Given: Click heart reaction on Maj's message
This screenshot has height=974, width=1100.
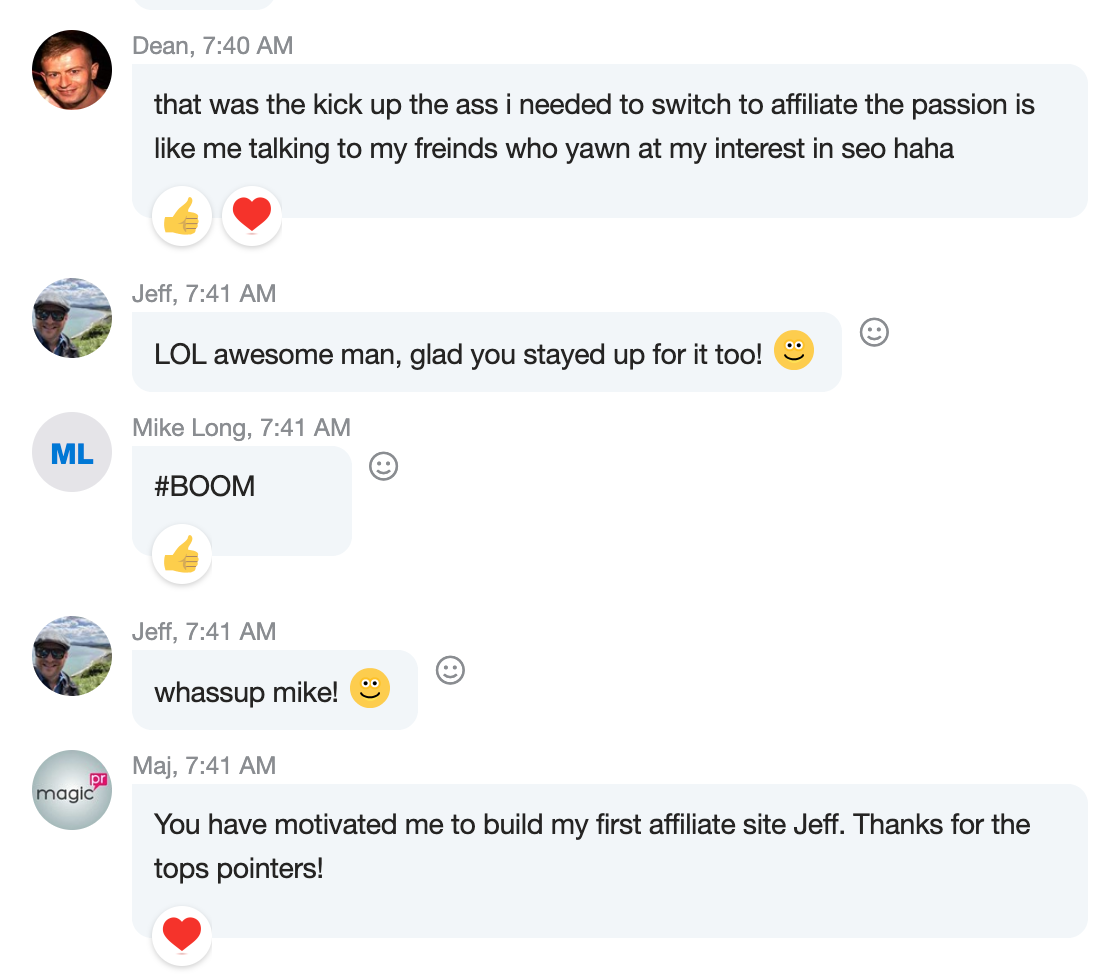Looking at the screenshot, I should [181, 935].
